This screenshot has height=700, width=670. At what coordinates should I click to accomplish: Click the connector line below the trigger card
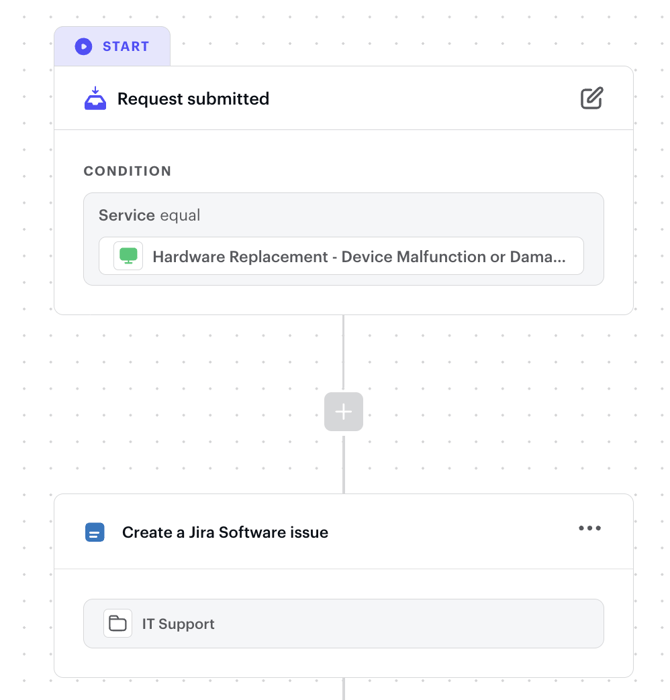(x=343, y=354)
